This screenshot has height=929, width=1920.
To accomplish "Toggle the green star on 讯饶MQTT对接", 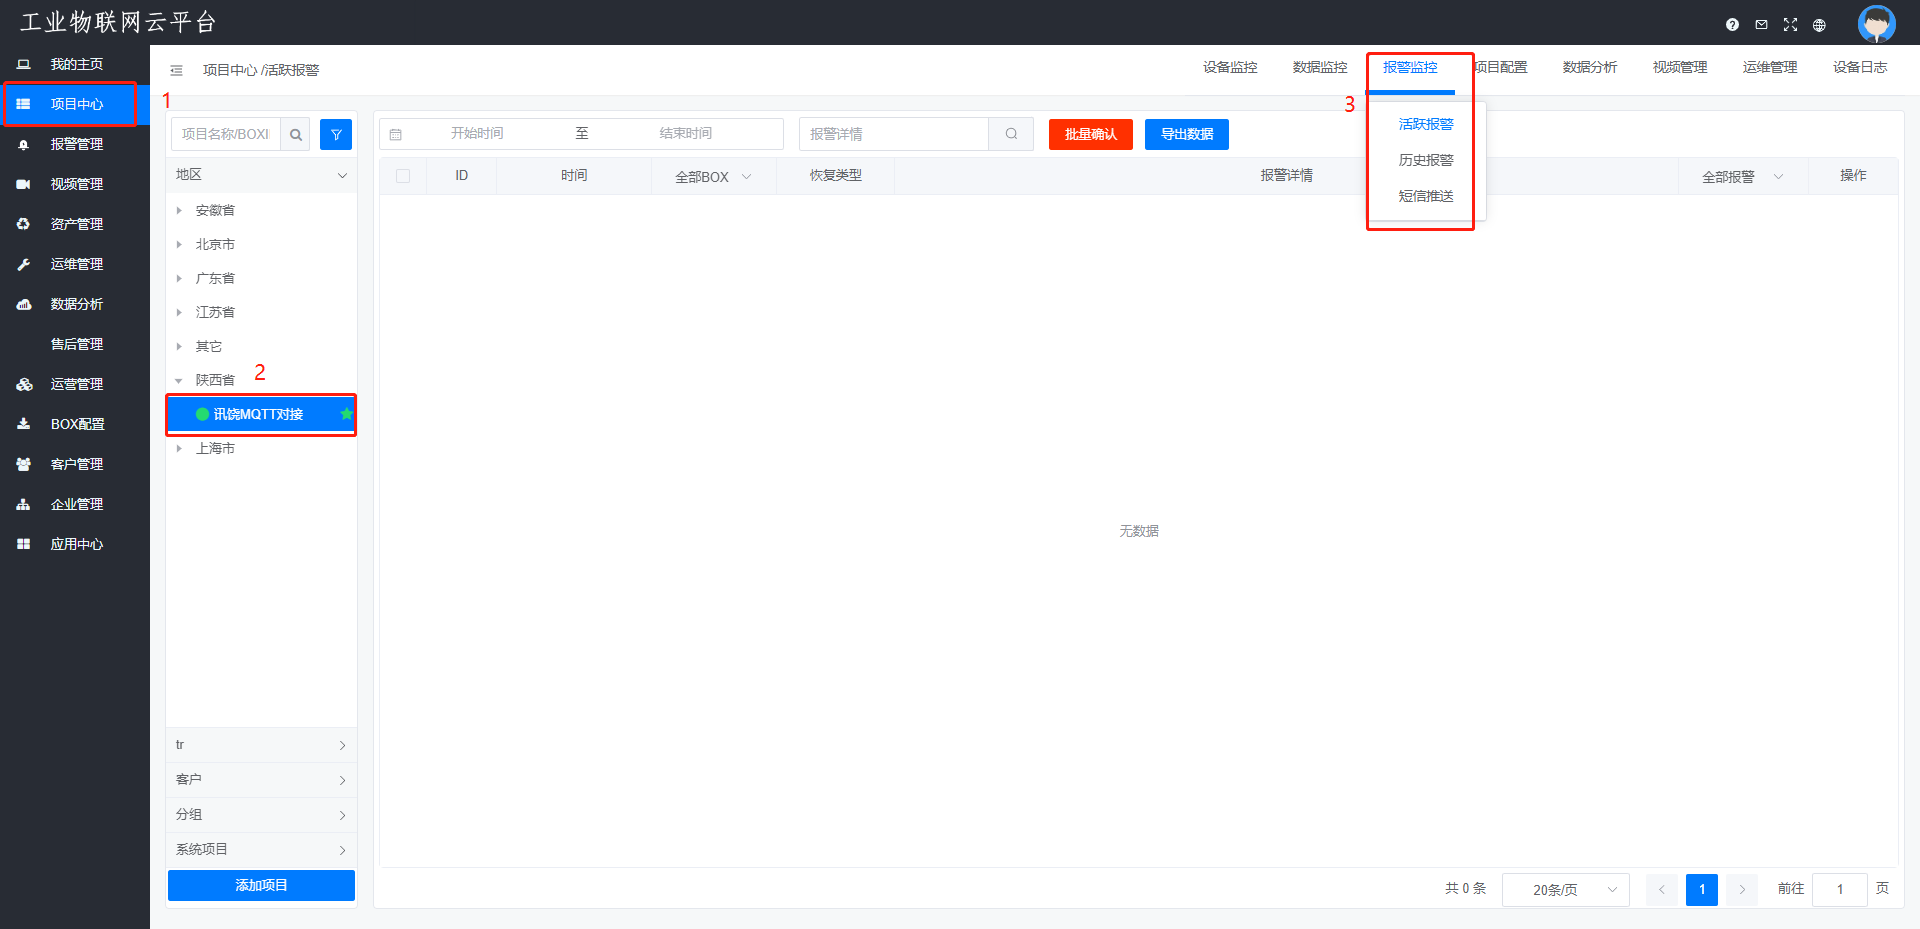I will [346, 414].
